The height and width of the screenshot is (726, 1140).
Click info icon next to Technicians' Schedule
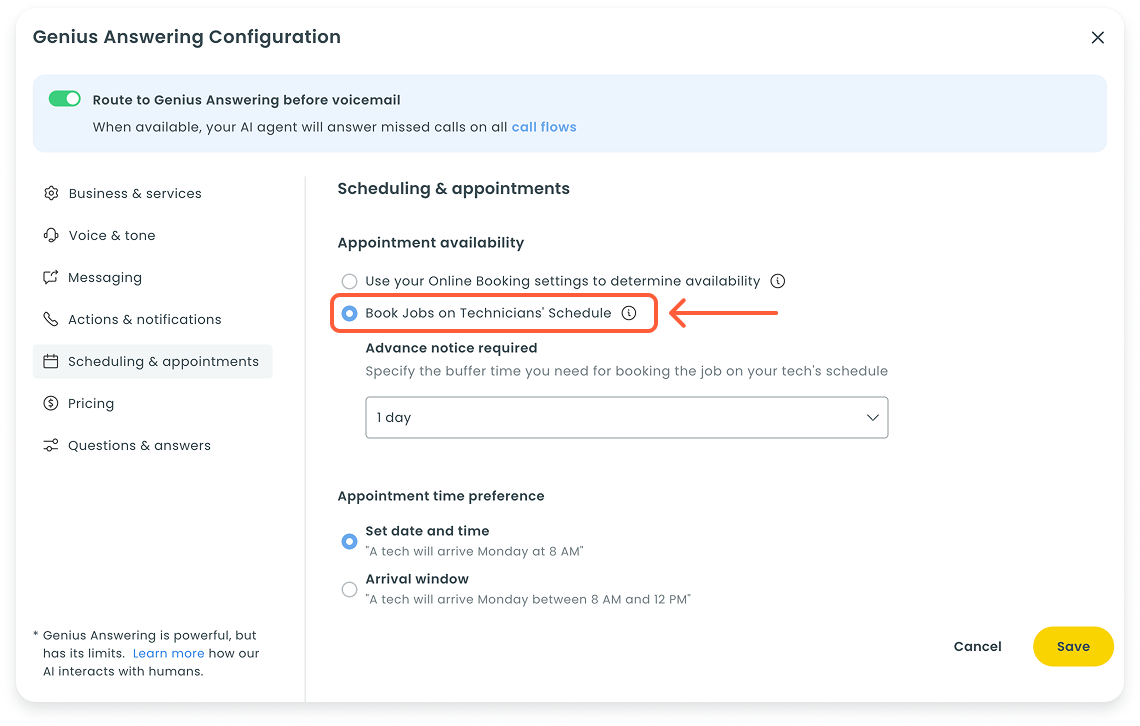(x=629, y=313)
